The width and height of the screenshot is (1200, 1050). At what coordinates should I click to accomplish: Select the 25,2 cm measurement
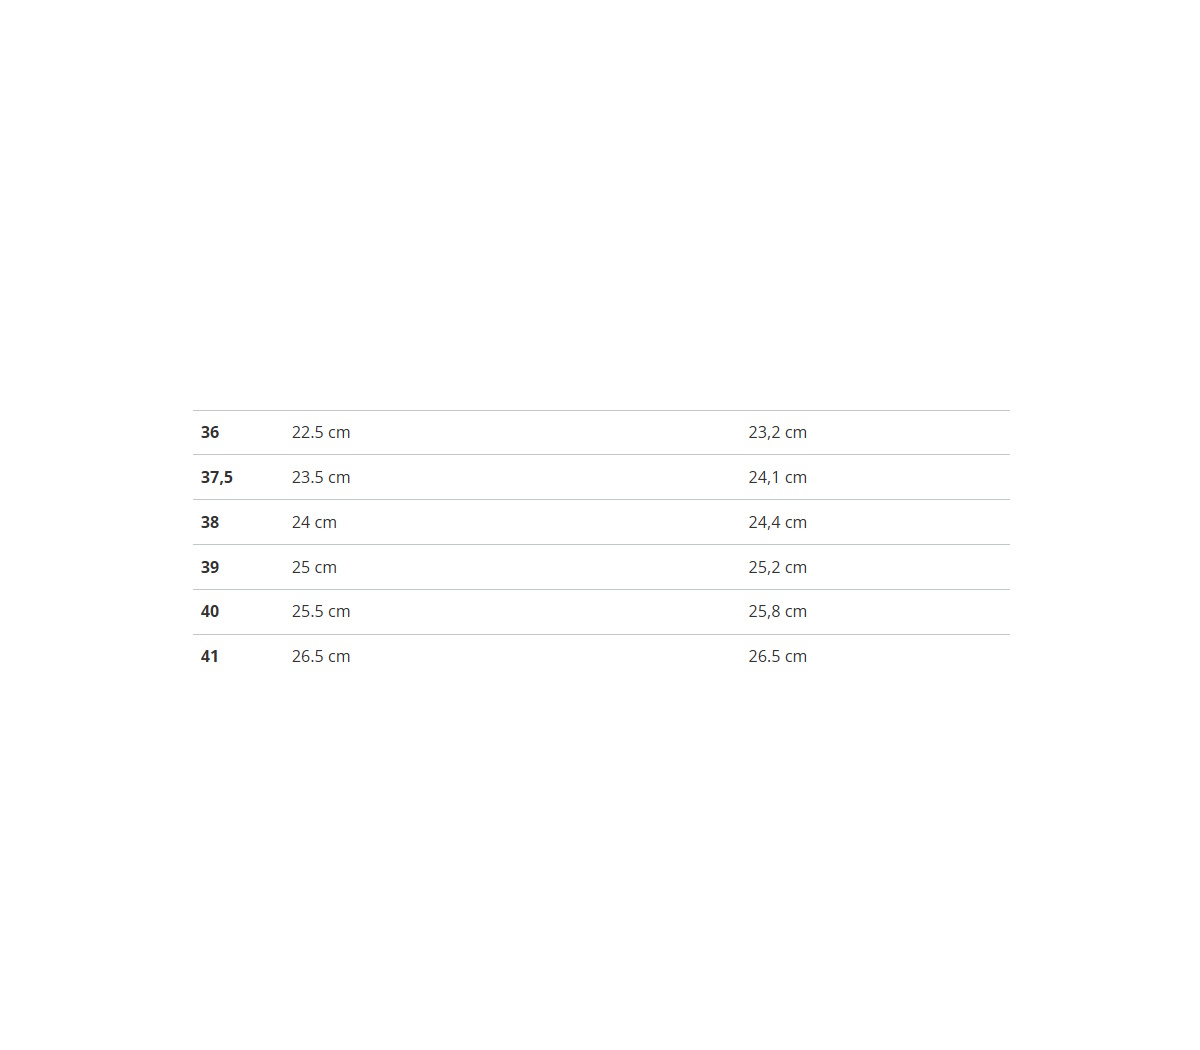point(777,568)
